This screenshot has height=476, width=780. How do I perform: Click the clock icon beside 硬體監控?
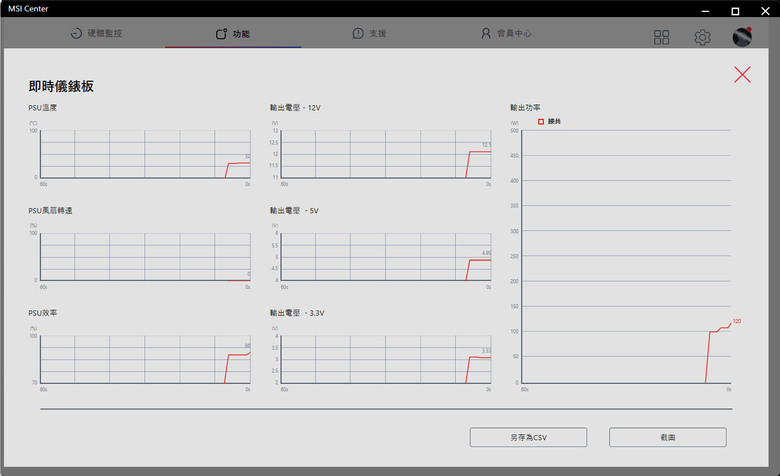click(x=76, y=33)
